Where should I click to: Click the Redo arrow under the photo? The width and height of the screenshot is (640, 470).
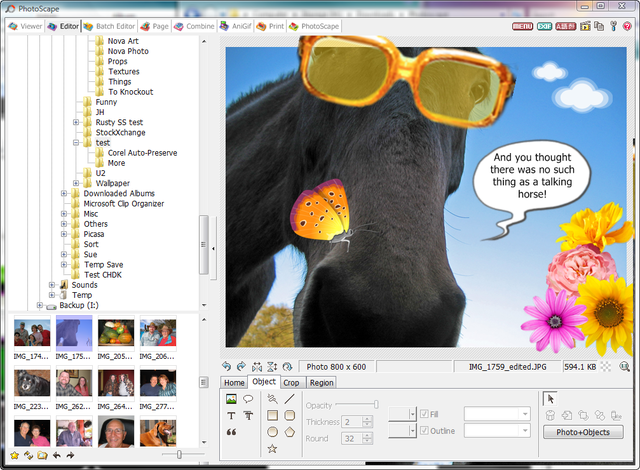241,366
